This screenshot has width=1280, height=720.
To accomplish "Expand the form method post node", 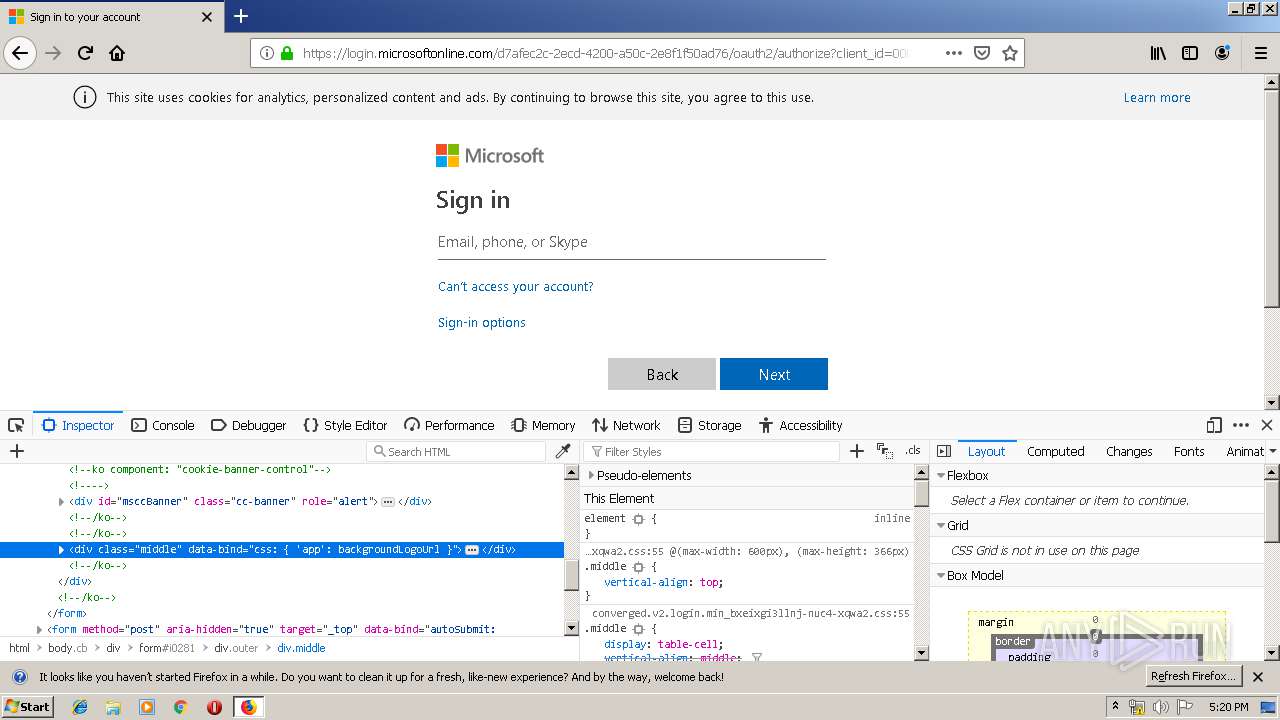I will coord(40,630).
